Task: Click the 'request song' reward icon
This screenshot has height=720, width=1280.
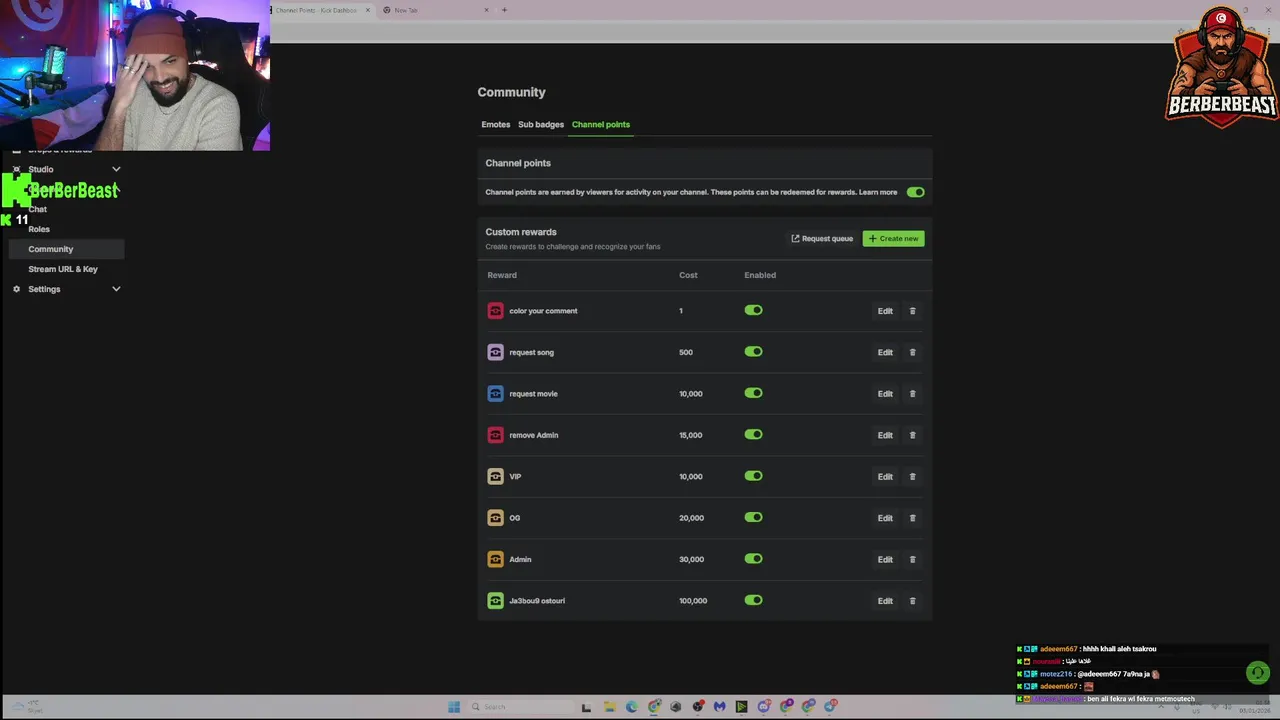Action: point(495,352)
